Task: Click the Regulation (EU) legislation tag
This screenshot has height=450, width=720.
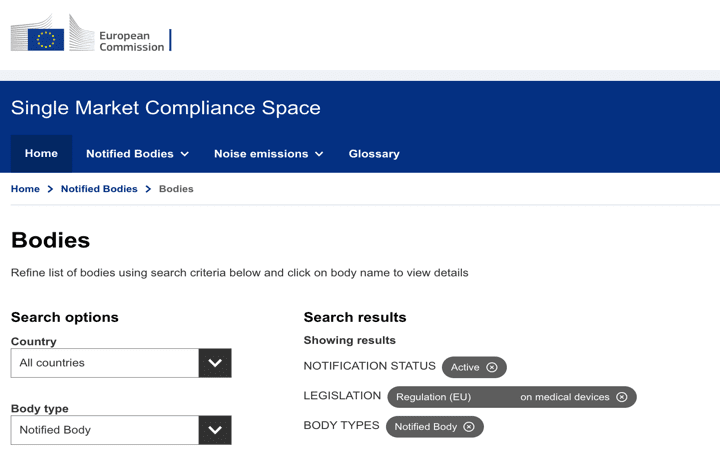Action: pos(512,397)
